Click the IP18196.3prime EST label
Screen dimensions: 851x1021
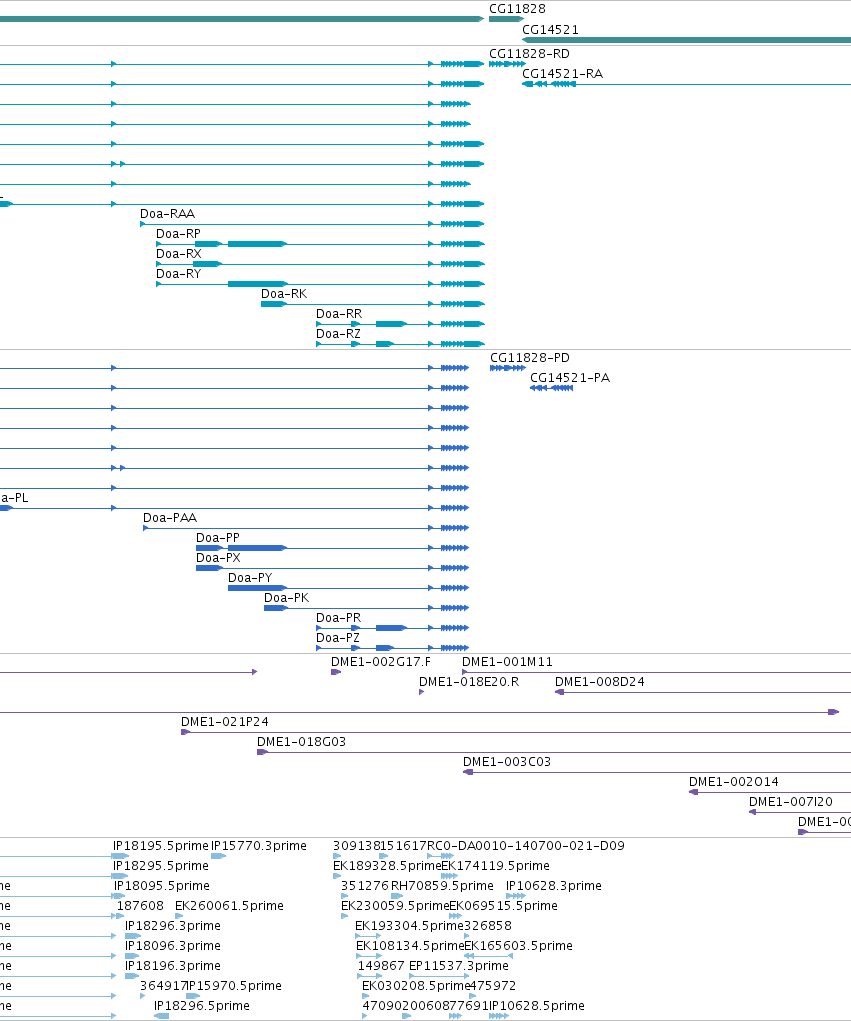pyautogui.click(x=173, y=966)
